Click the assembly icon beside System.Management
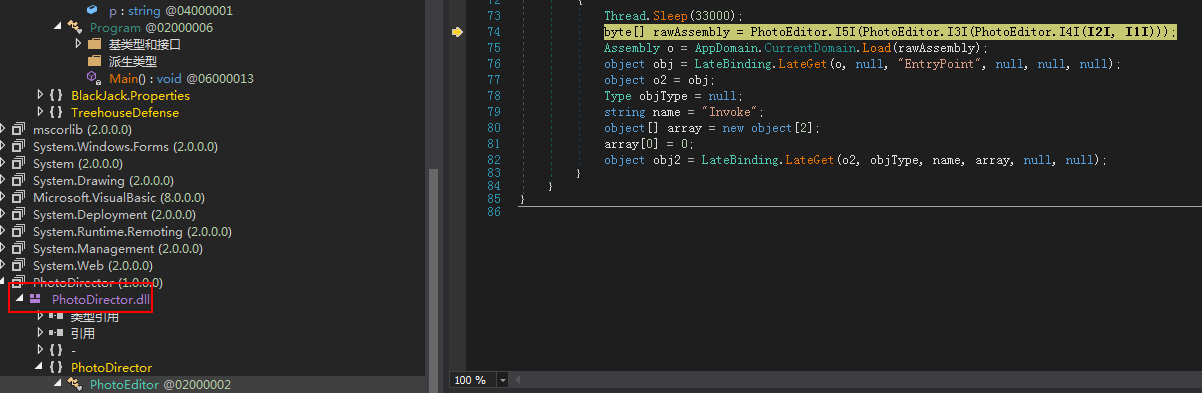The image size is (1202, 393). coord(19,248)
